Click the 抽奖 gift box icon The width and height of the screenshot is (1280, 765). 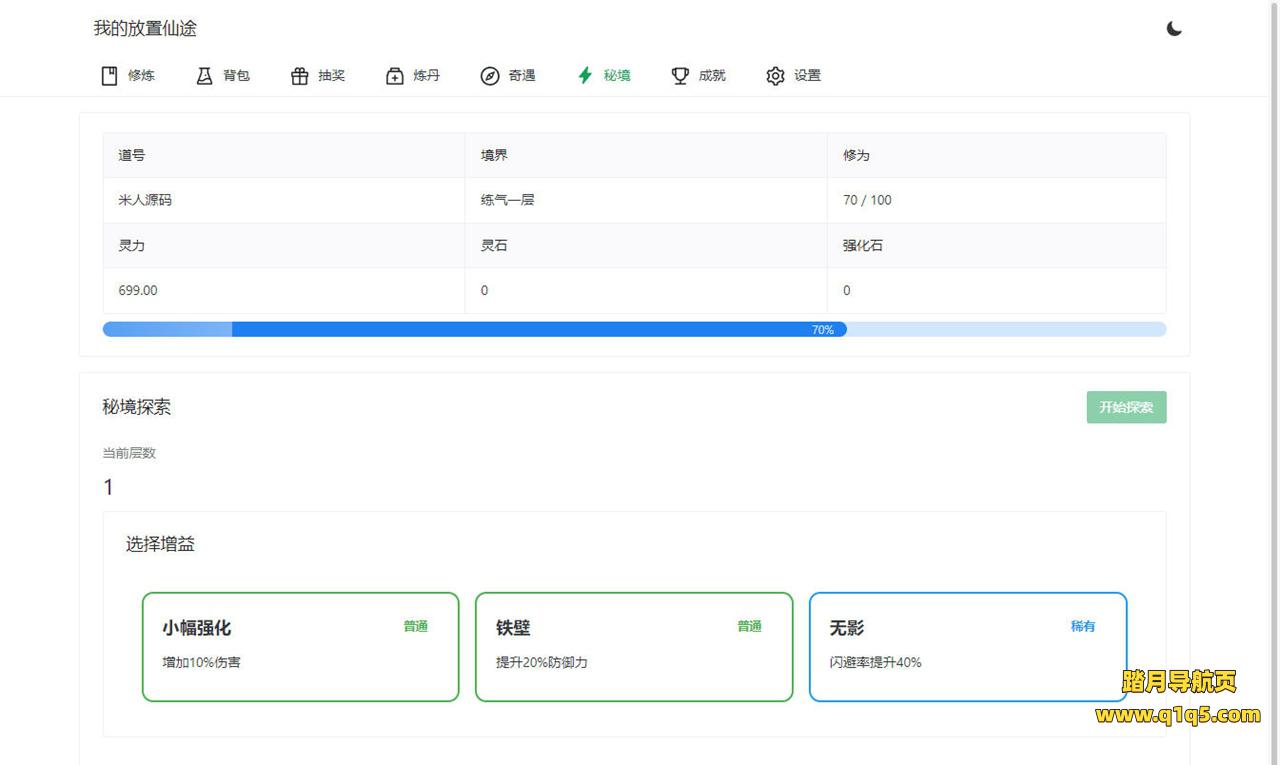point(299,76)
